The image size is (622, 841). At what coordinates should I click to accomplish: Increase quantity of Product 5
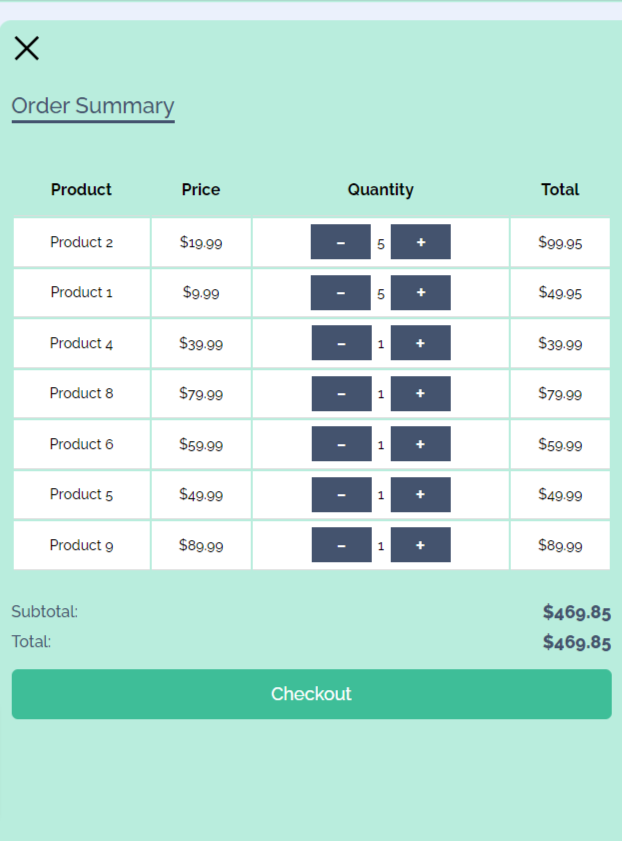420,495
